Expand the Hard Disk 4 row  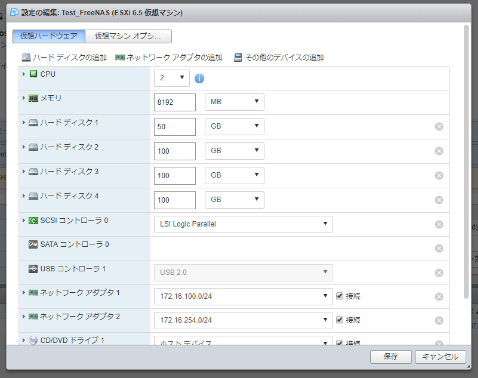(x=24, y=196)
